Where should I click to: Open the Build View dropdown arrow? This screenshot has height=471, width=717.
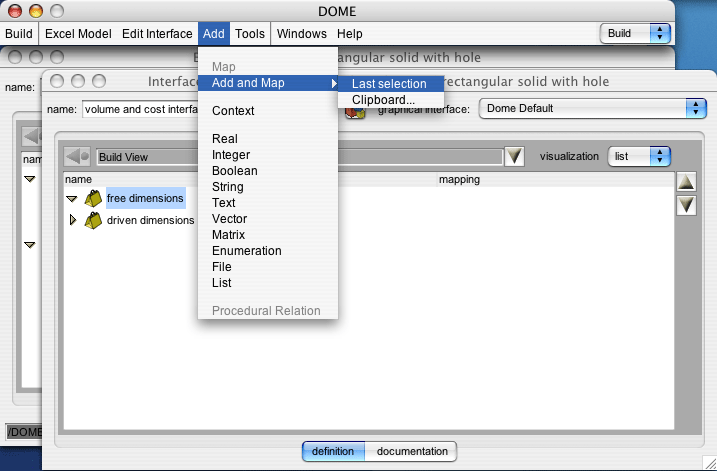(514, 156)
